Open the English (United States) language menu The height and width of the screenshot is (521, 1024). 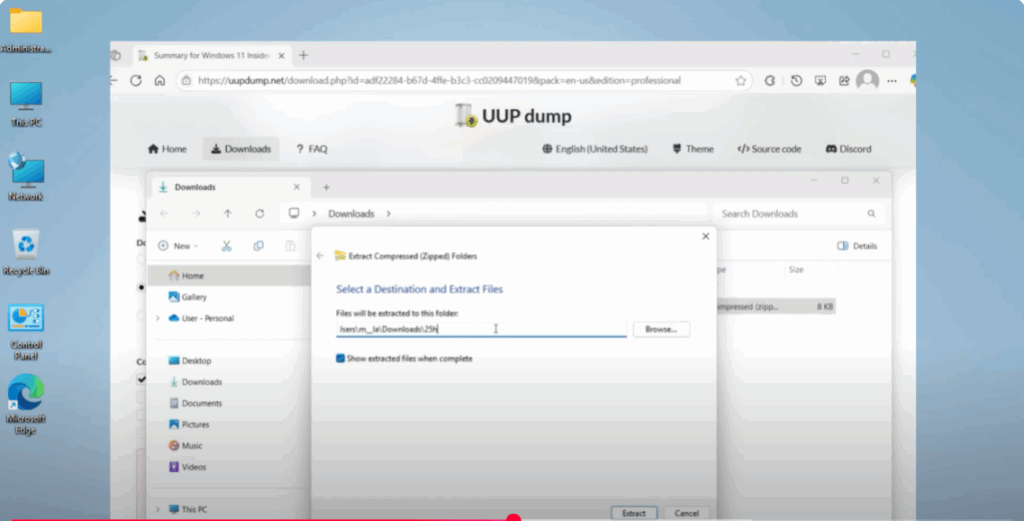coord(595,149)
